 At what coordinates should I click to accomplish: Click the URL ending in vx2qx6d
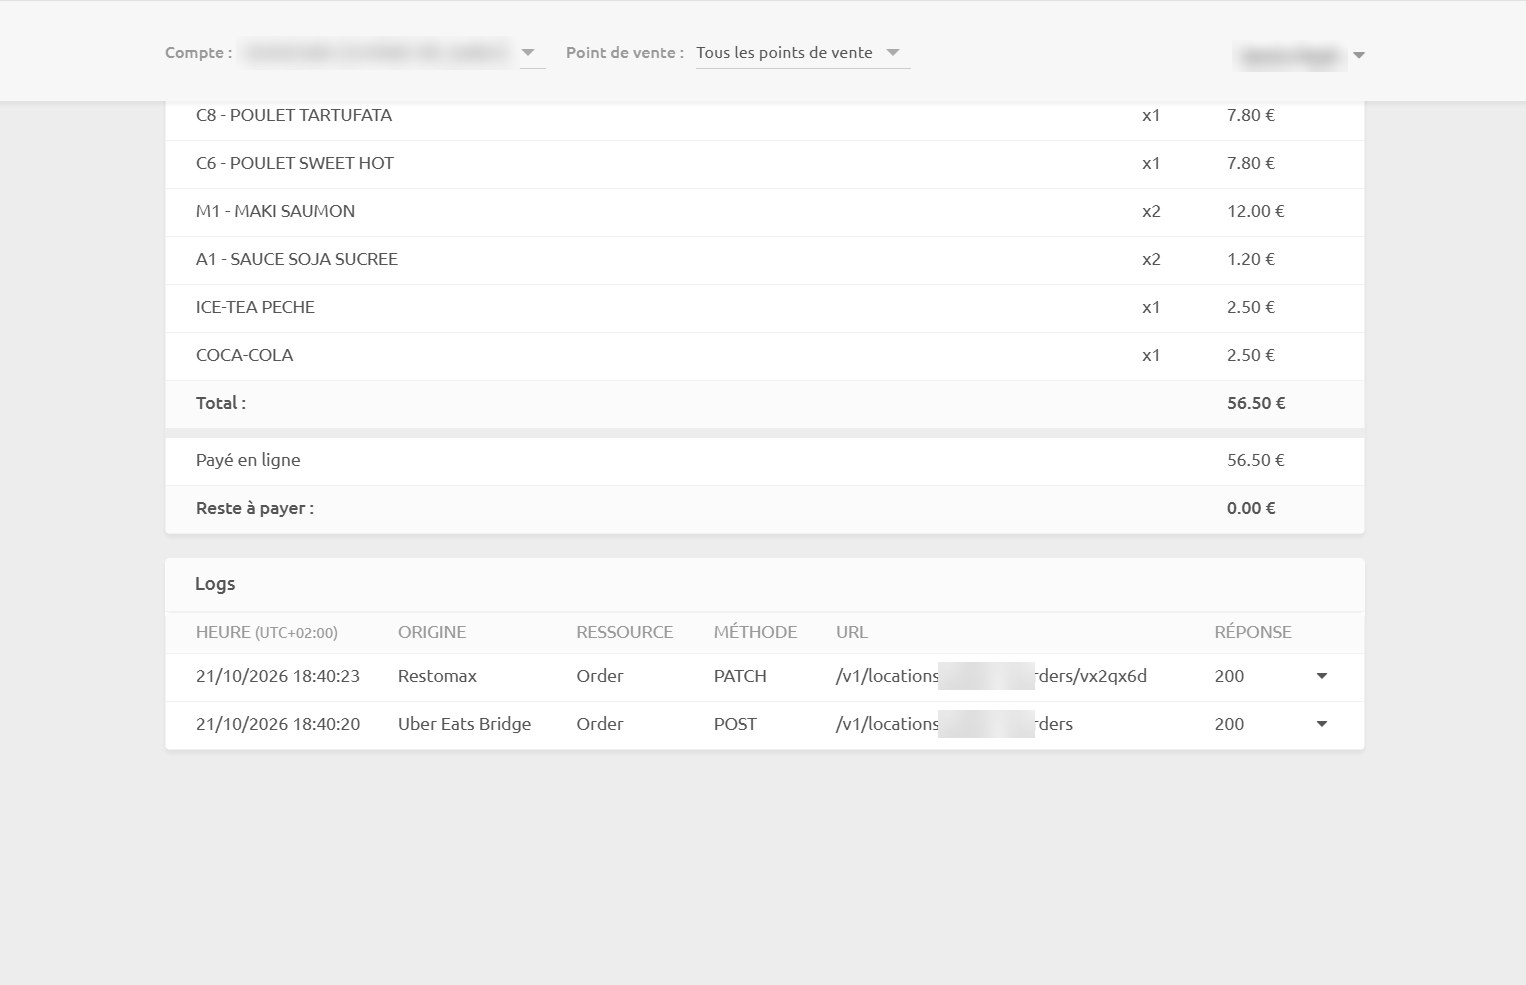991,676
